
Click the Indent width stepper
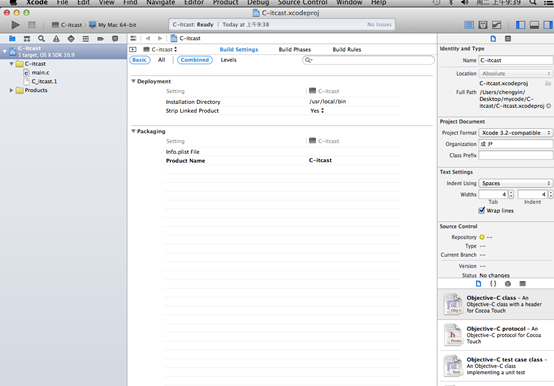pos(550,194)
